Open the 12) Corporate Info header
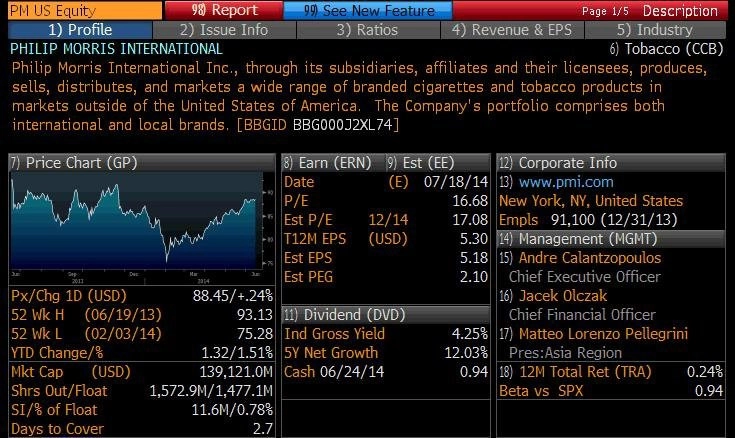735x438 pixels. pyautogui.click(x=611, y=163)
